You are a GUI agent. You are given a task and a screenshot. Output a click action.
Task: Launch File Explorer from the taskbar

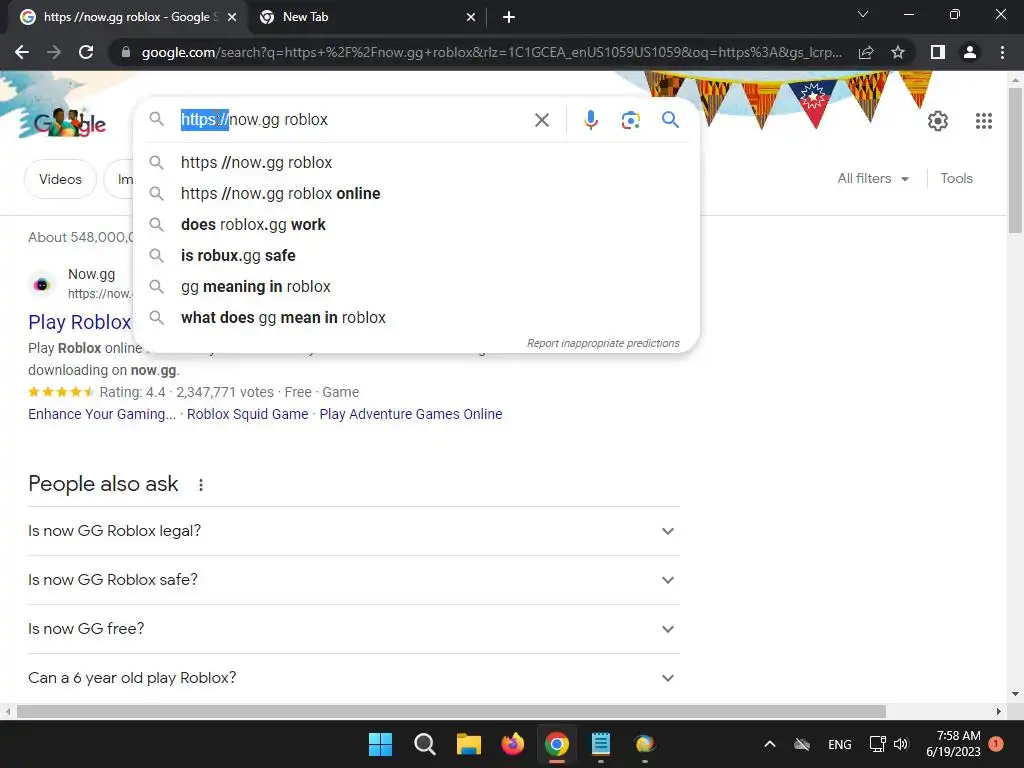[468, 744]
